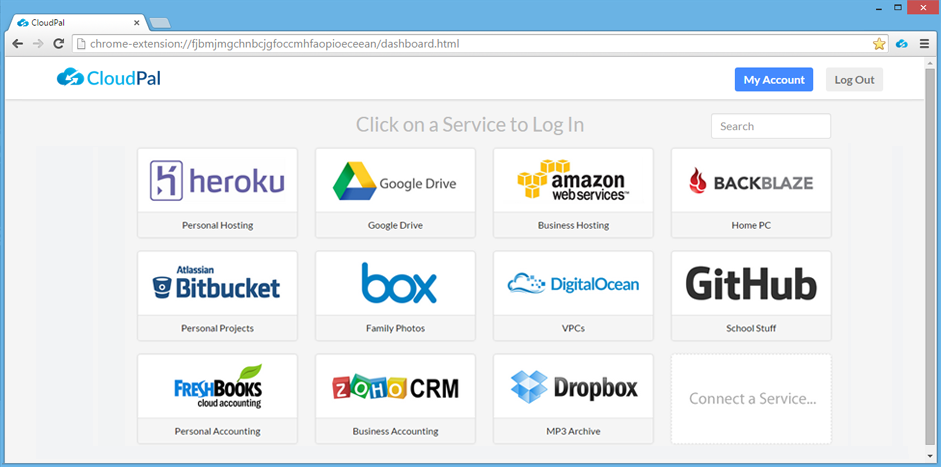Open a new browser tab
Viewport: 941px width, 467px height.
click(x=160, y=23)
